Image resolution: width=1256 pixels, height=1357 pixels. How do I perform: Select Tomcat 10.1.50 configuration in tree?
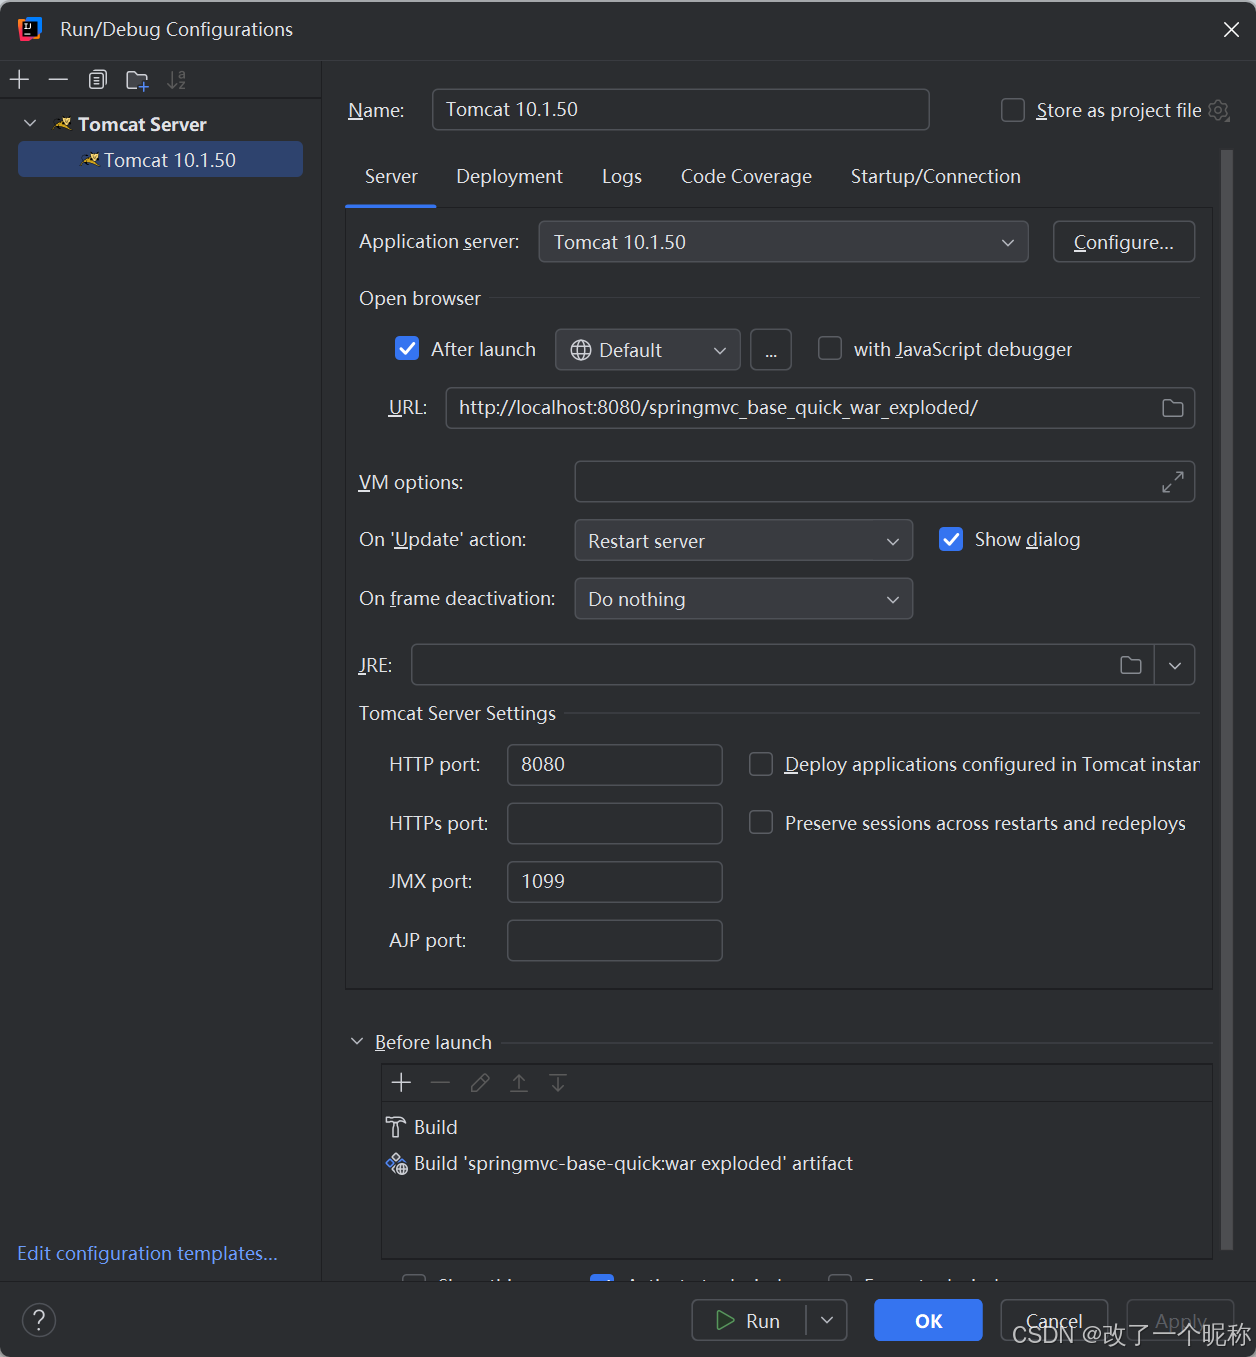[160, 160]
